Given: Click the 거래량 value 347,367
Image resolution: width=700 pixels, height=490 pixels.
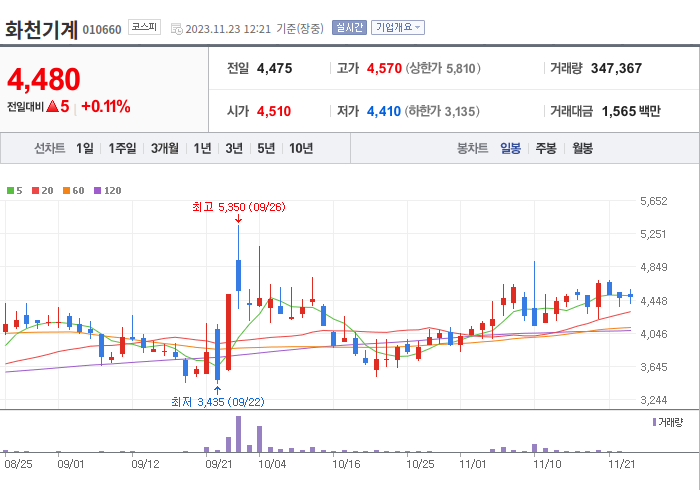Looking at the screenshot, I should (x=616, y=68).
